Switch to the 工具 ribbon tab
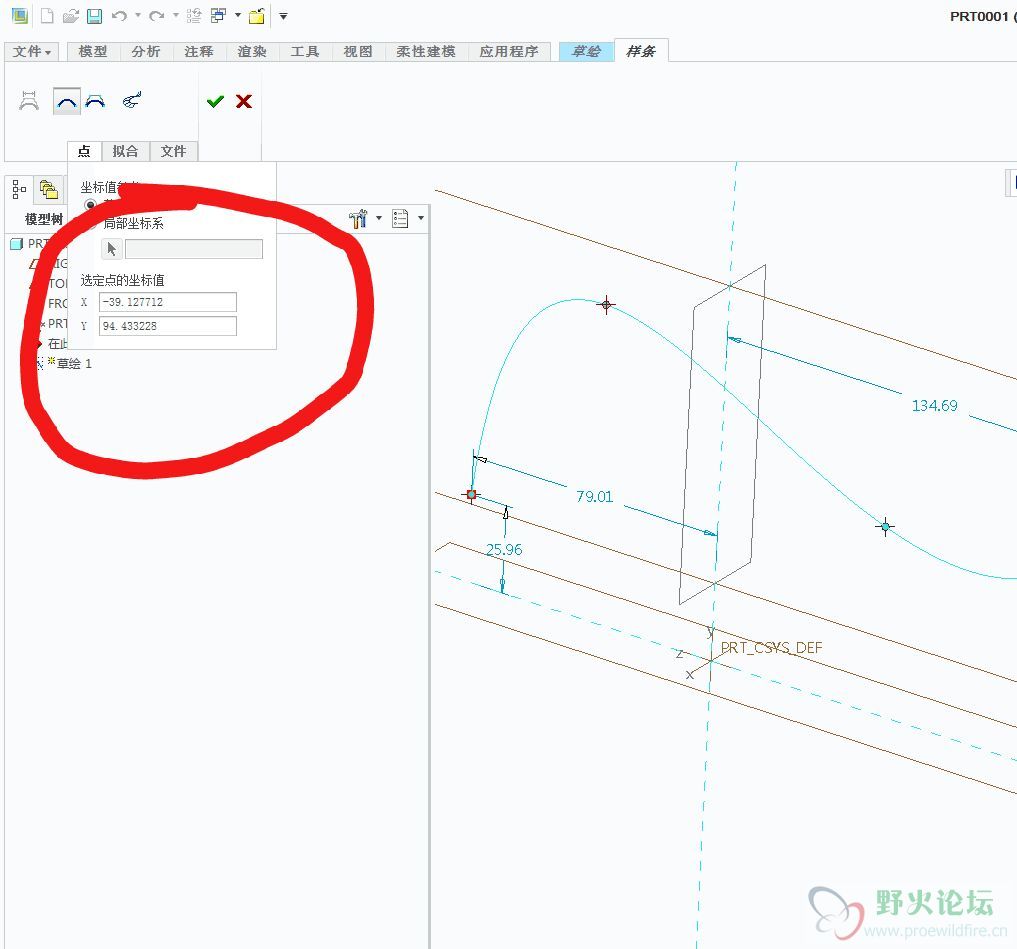Image resolution: width=1017 pixels, height=949 pixels. (x=305, y=51)
